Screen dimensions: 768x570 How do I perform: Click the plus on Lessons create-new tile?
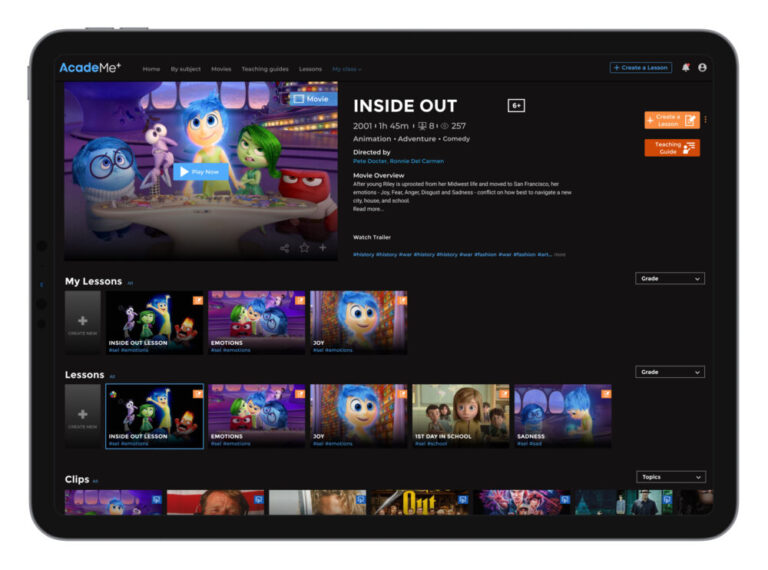click(x=83, y=414)
